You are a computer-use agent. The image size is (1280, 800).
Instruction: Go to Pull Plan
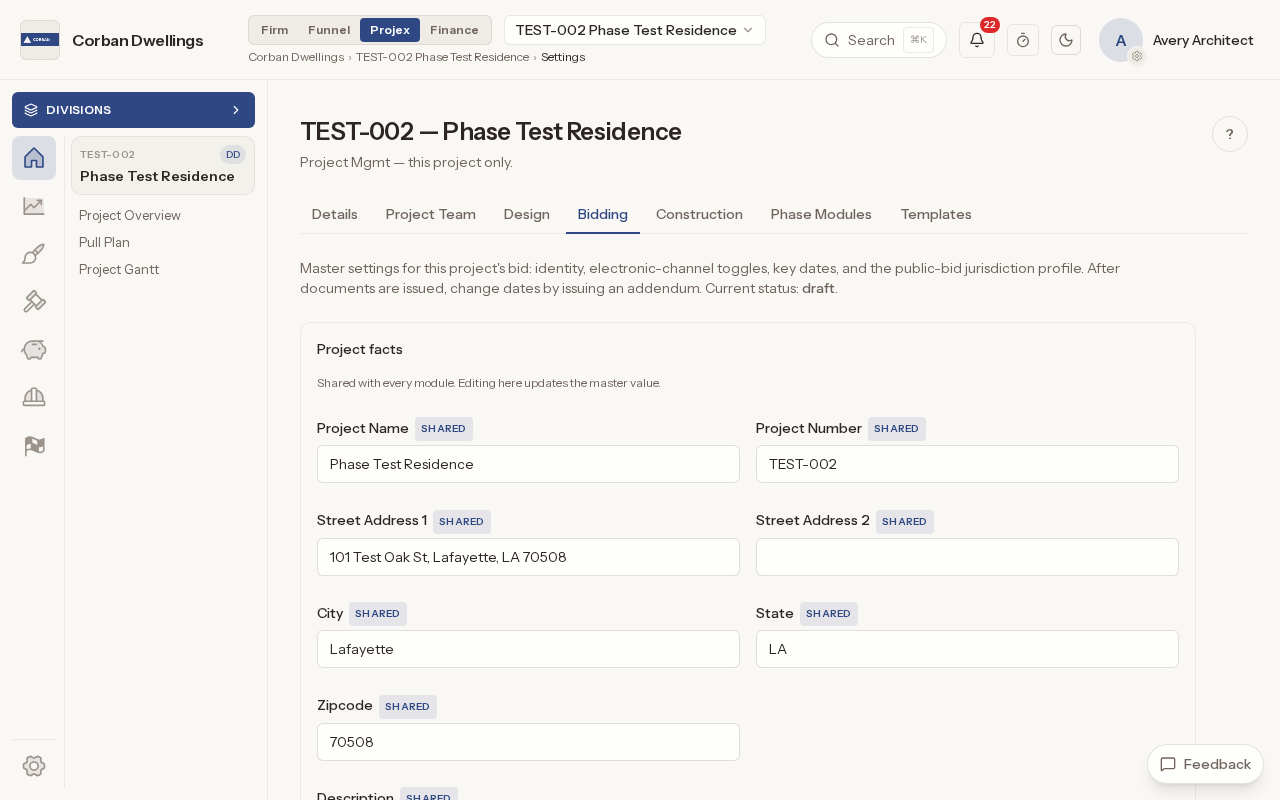(104, 242)
